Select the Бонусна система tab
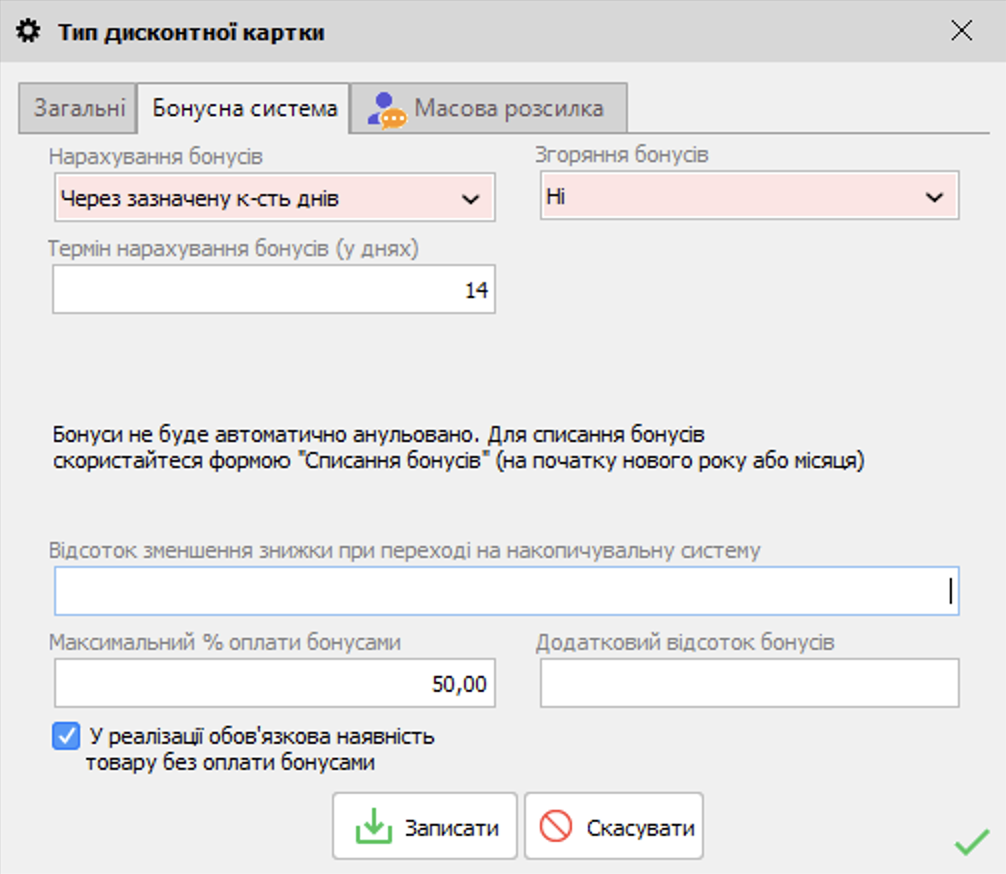1006x874 pixels. (244, 108)
